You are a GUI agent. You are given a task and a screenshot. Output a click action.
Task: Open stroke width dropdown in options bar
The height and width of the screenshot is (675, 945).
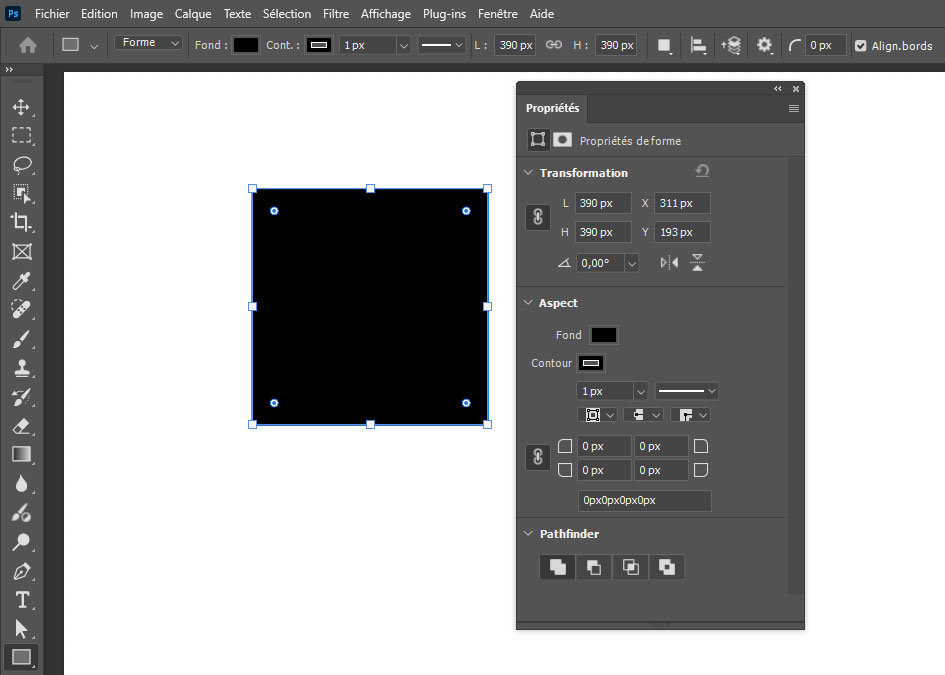point(404,45)
